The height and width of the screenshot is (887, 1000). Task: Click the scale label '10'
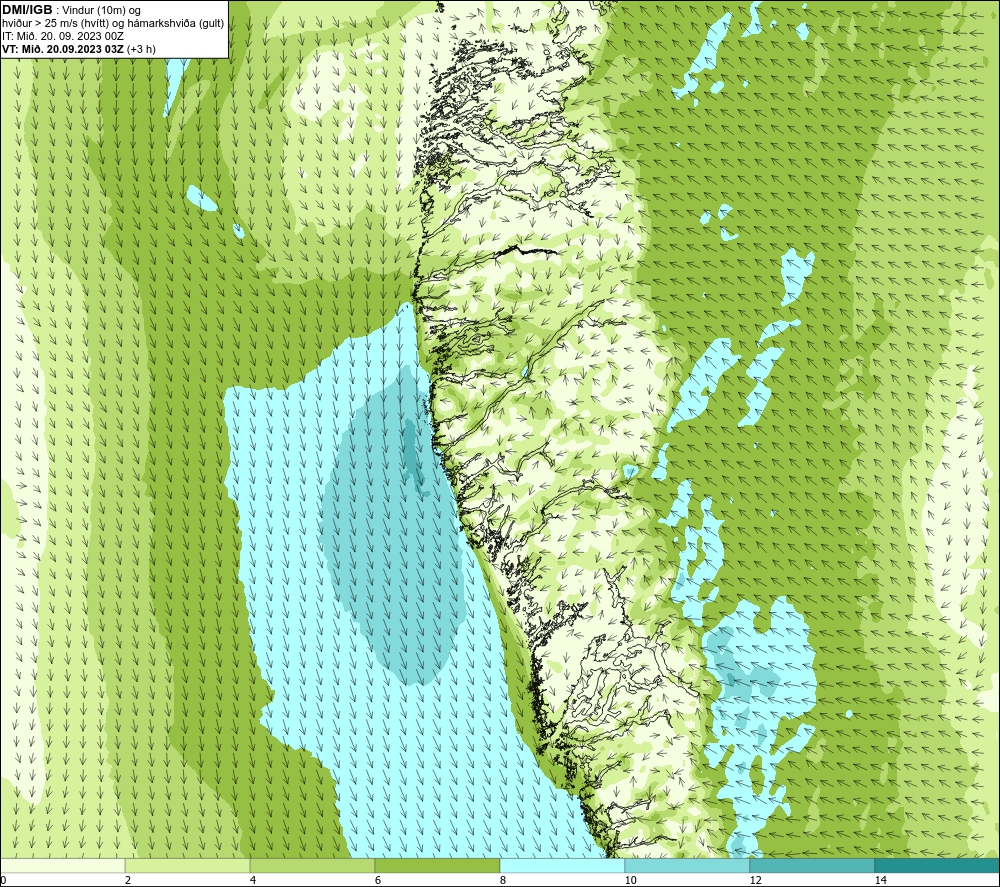coord(631,880)
